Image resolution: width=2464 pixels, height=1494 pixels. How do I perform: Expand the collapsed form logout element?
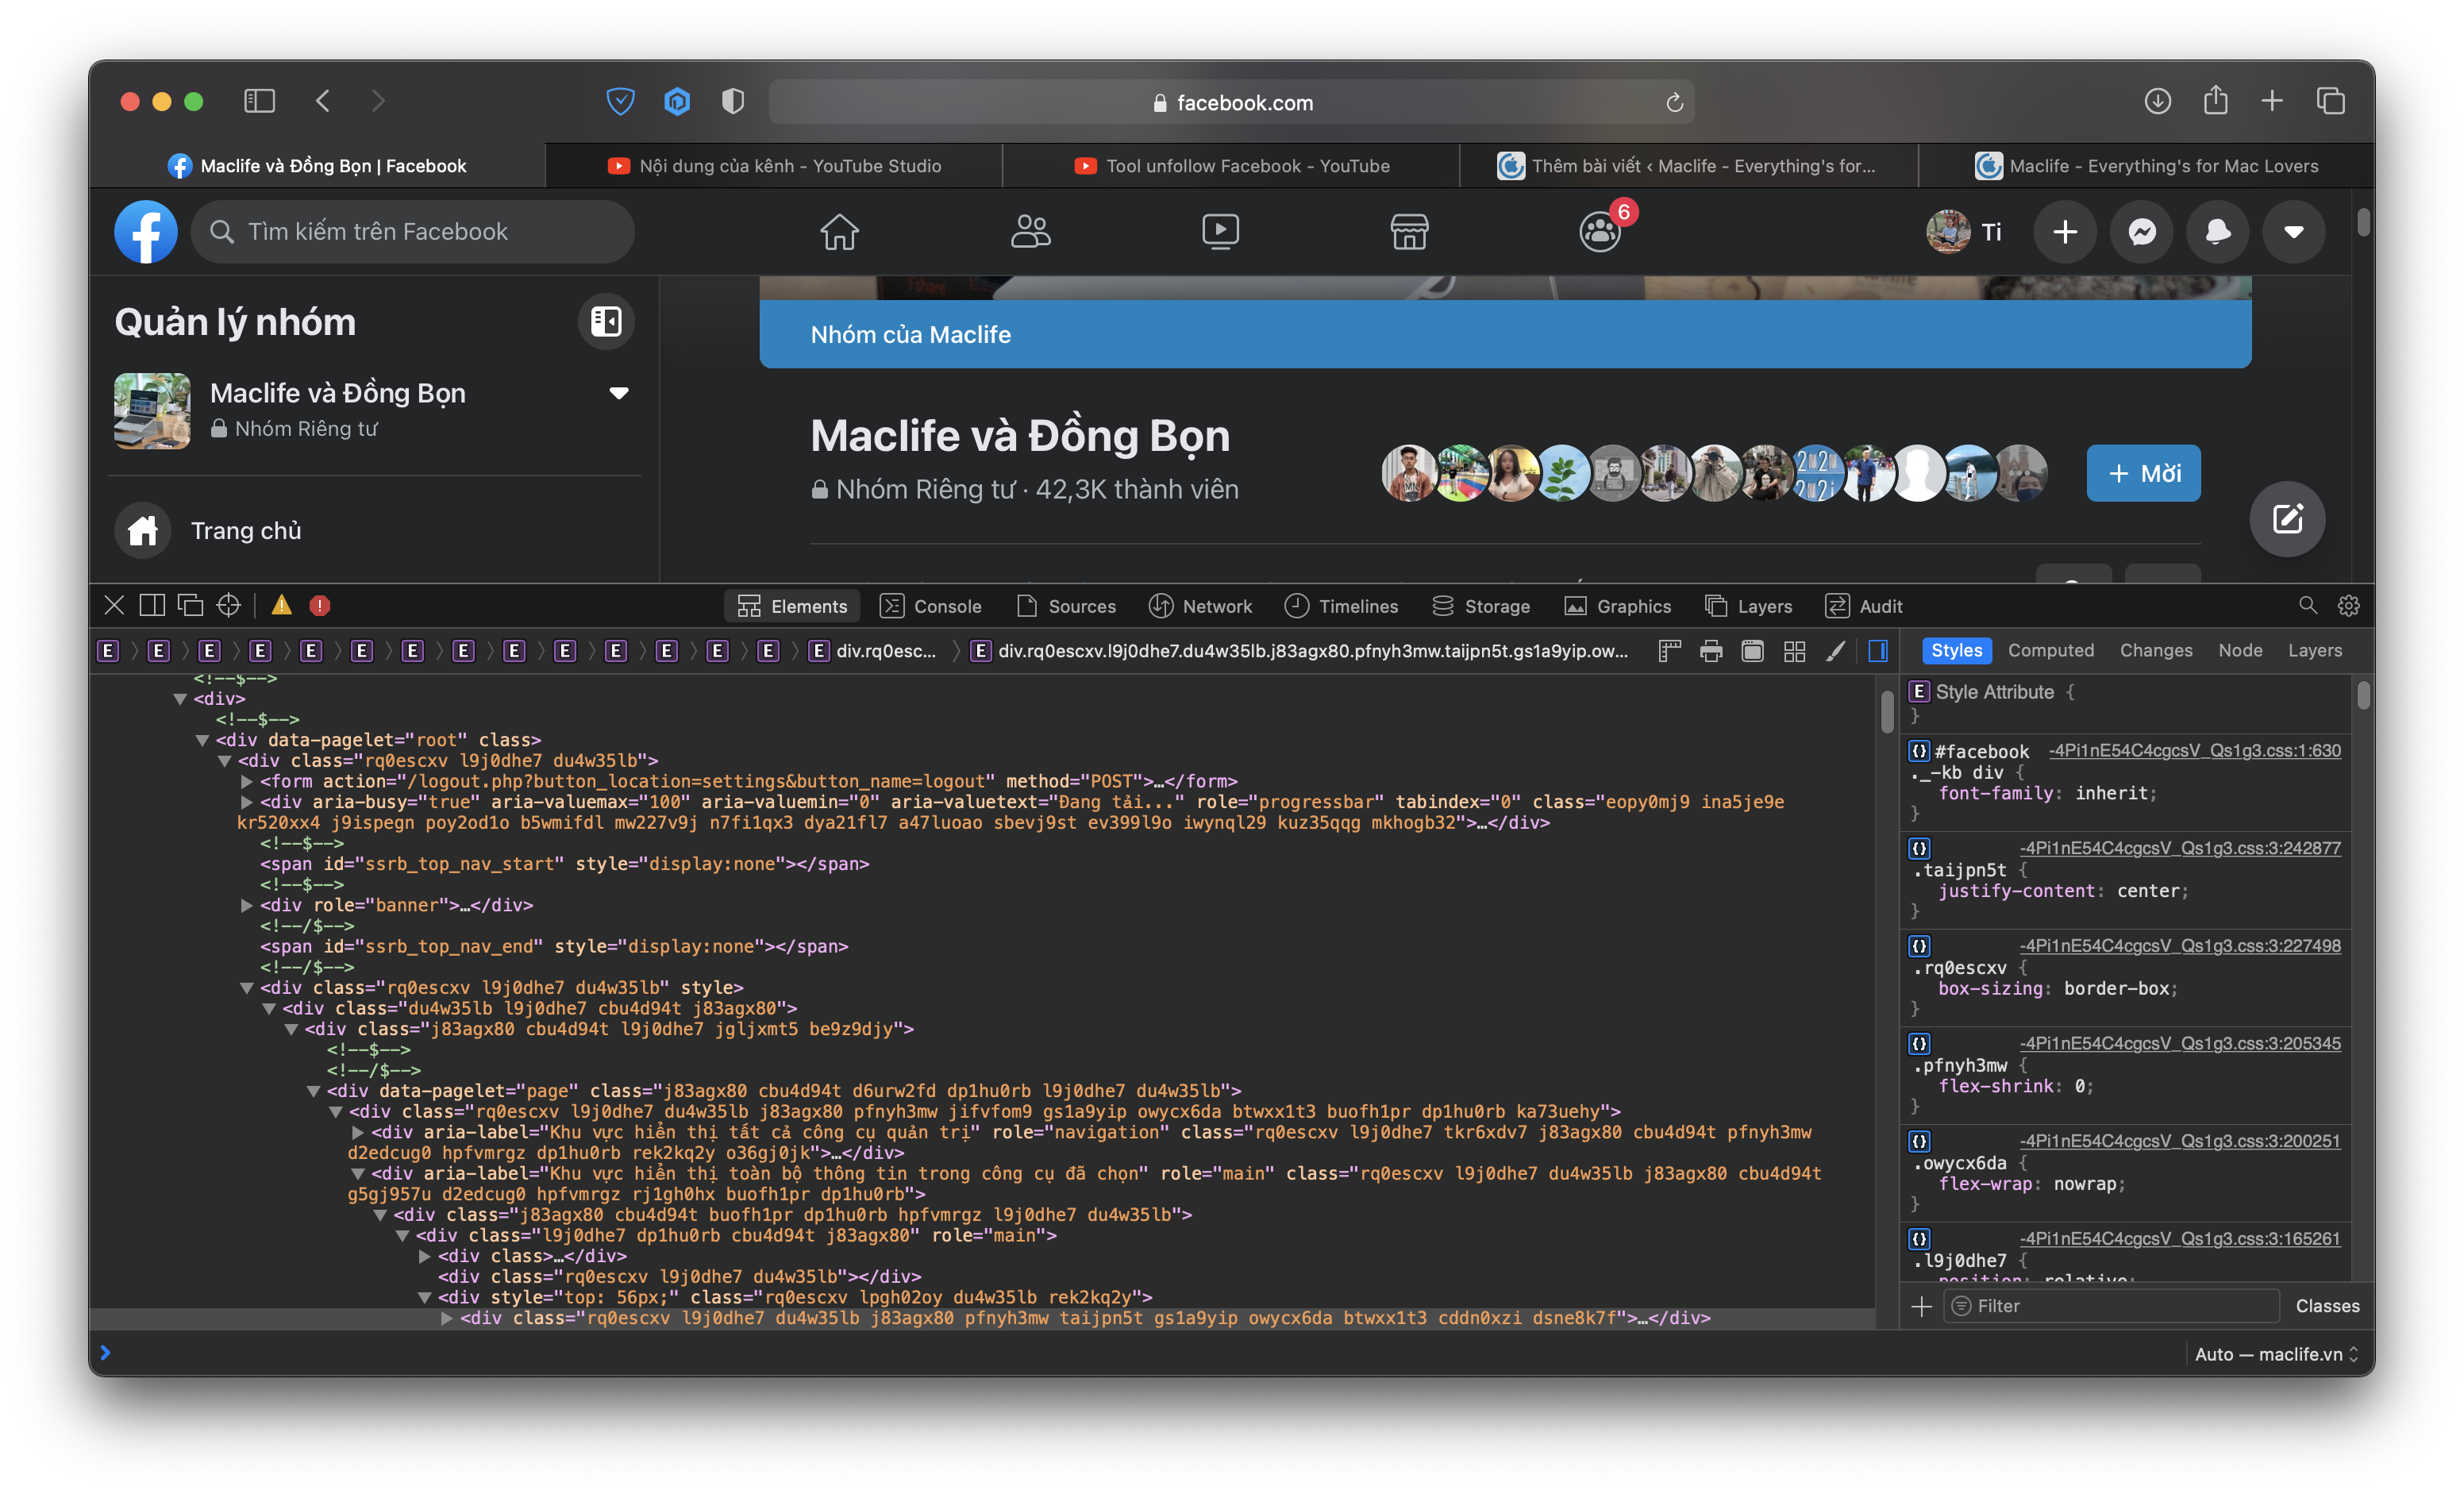point(247,781)
